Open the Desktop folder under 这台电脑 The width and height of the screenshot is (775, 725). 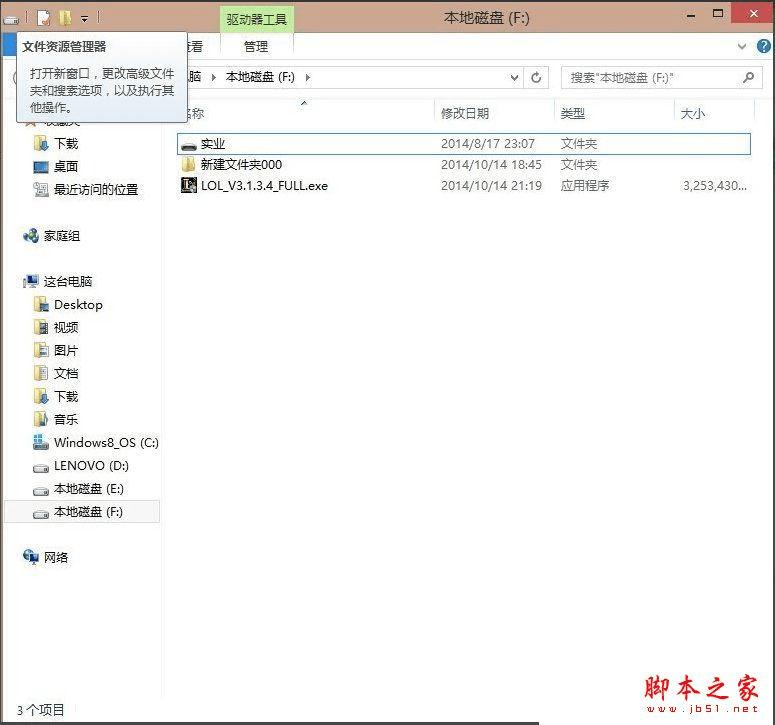(78, 305)
